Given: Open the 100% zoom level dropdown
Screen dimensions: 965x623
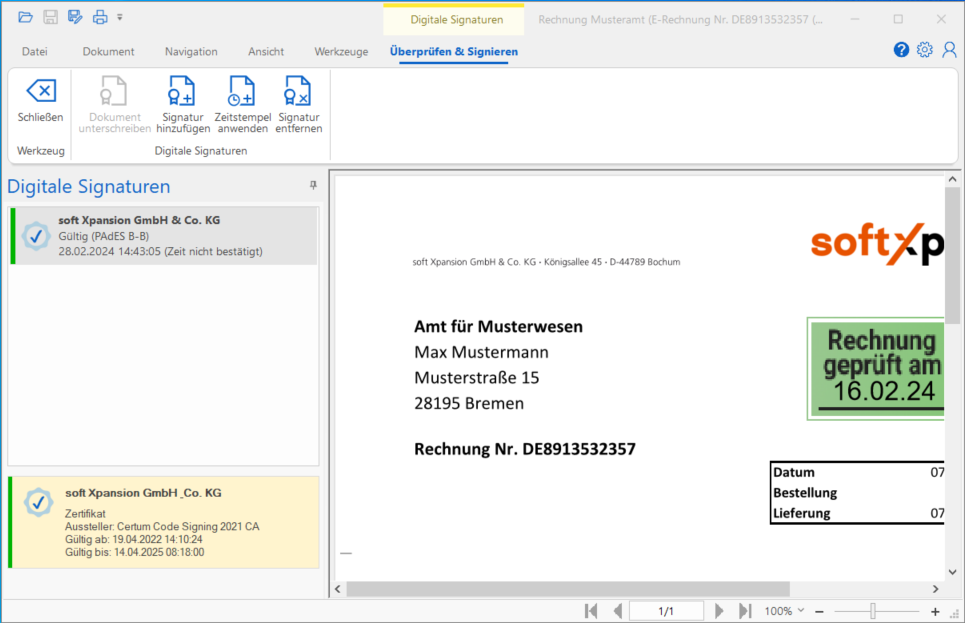Looking at the screenshot, I should coord(785,611).
